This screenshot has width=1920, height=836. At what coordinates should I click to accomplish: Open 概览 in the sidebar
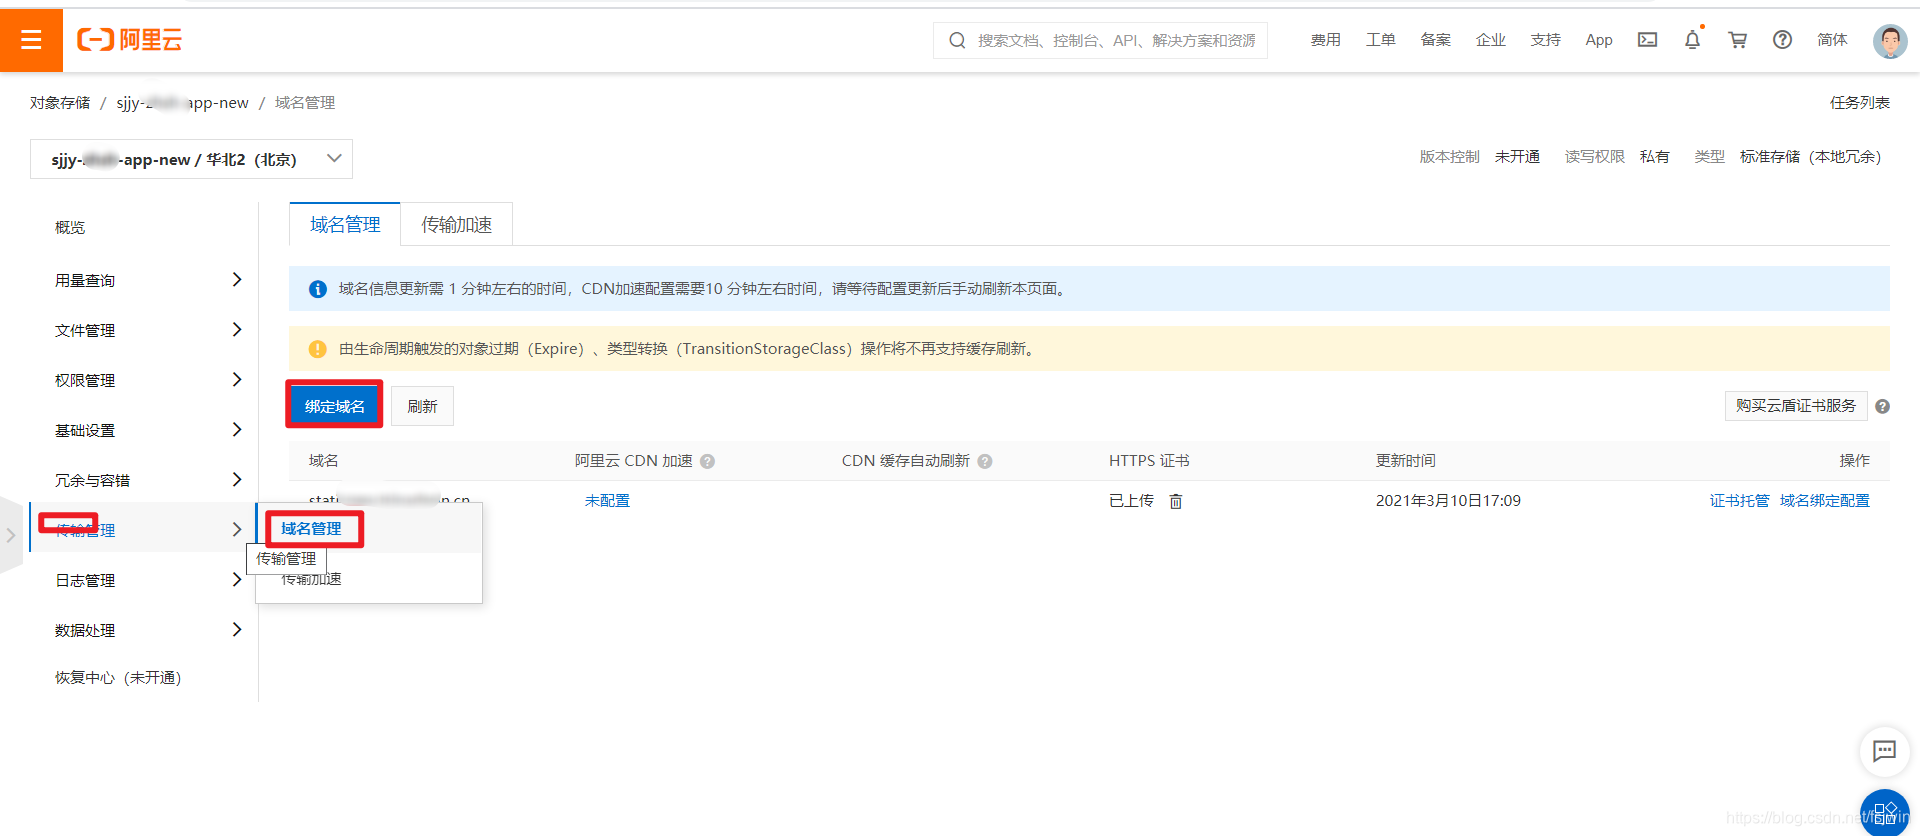70,228
